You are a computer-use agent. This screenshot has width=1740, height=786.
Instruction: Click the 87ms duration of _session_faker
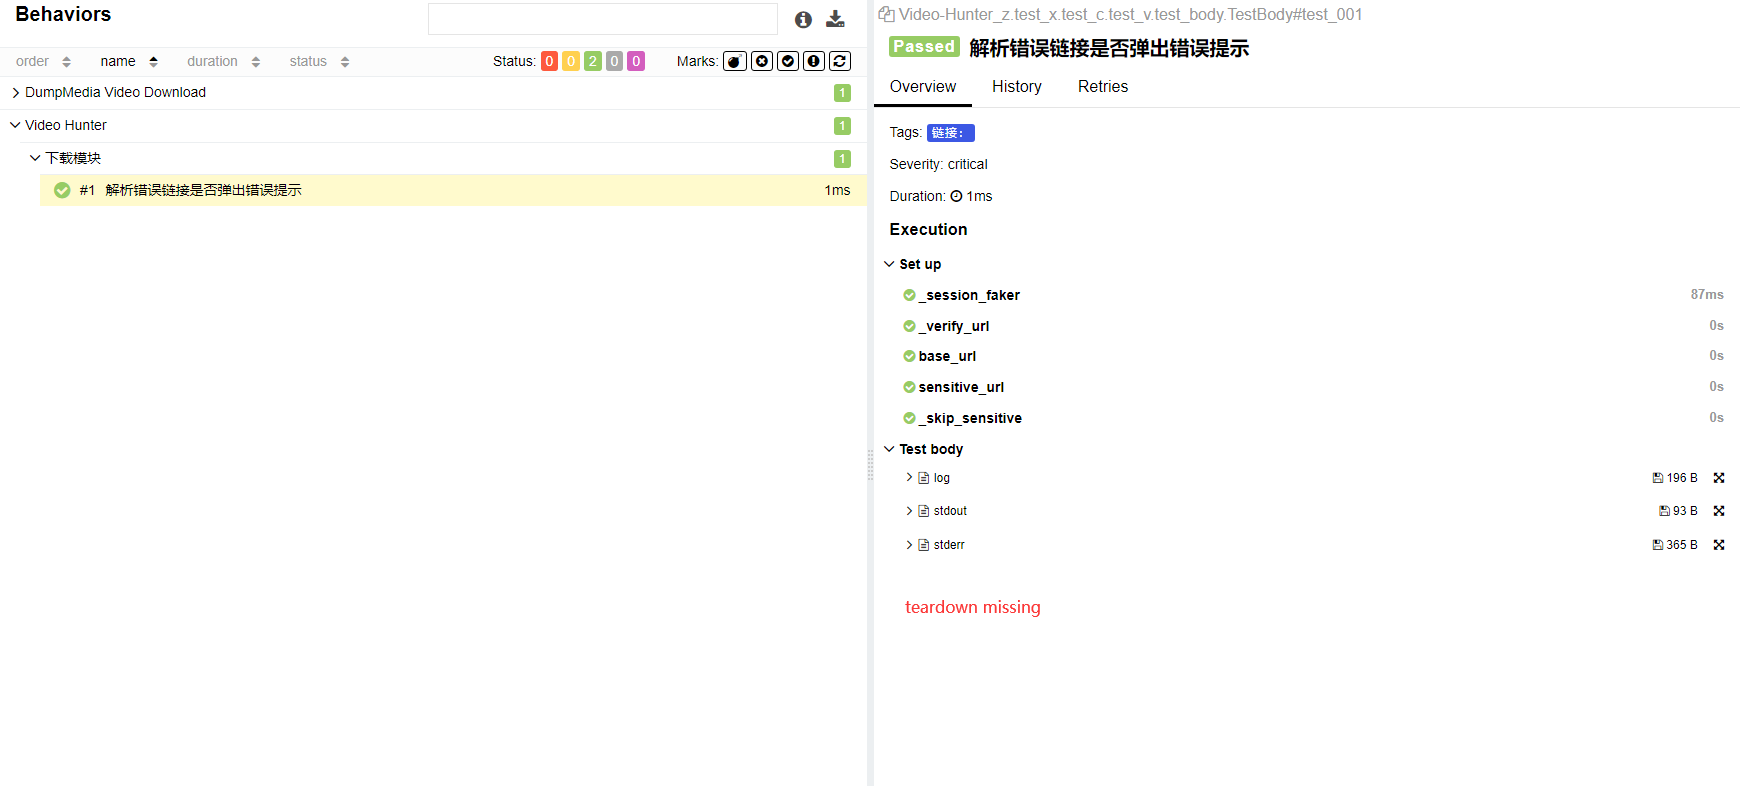(1707, 294)
